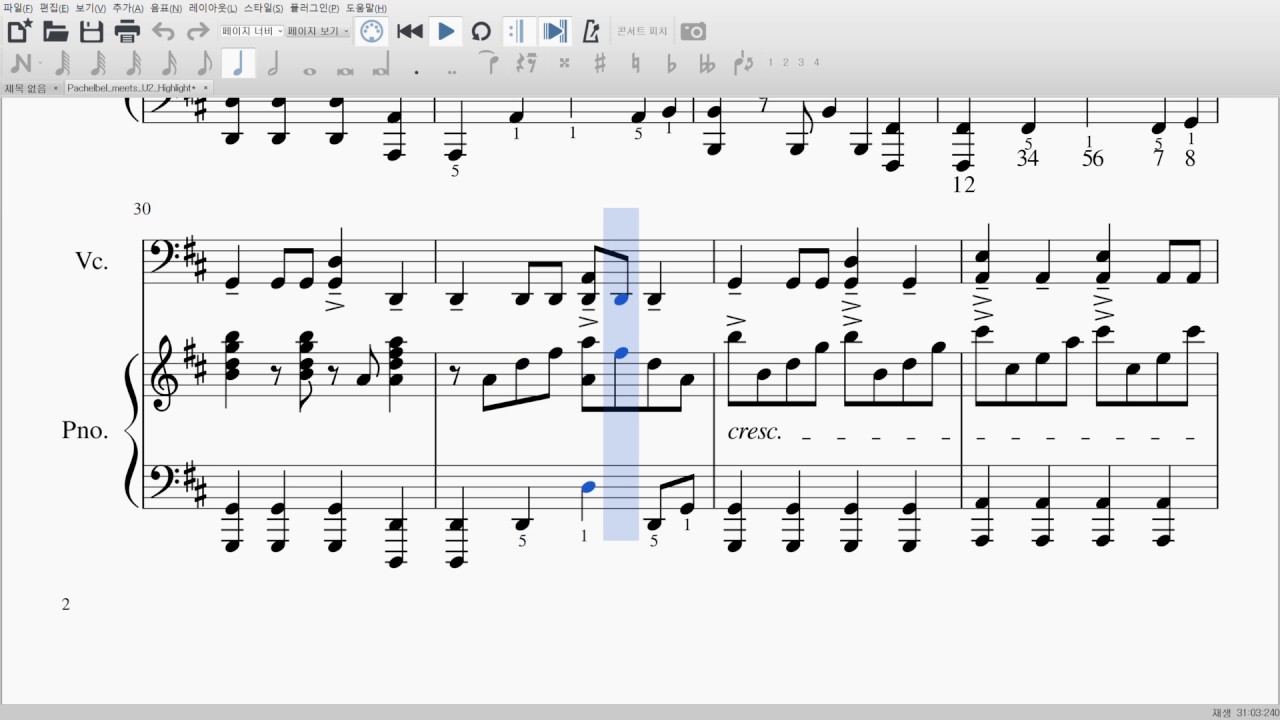Take image capture with camera icon
The image size is (1280, 720).
pyautogui.click(x=693, y=31)
